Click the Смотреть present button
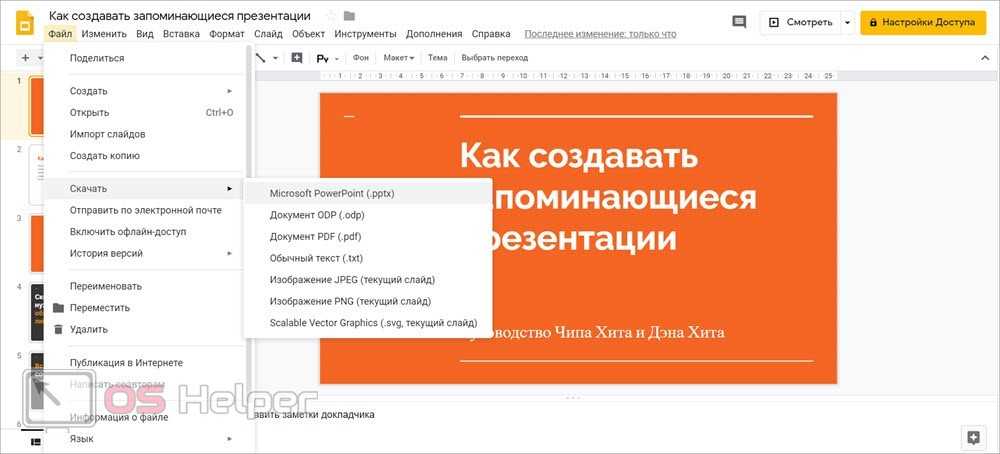 [800, 22]
